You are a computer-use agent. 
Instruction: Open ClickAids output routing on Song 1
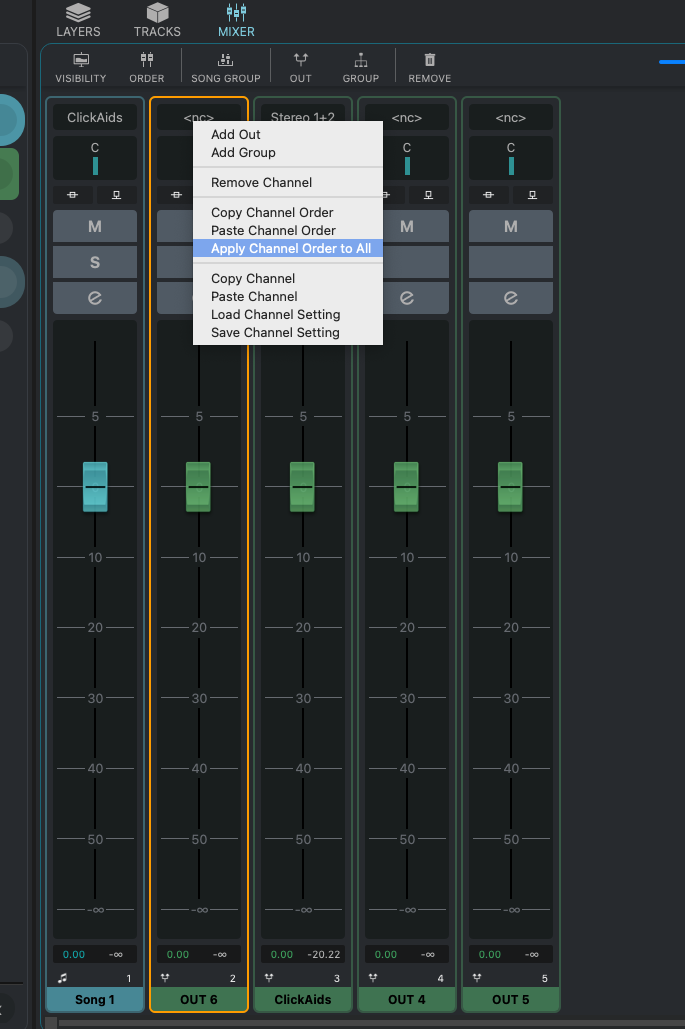pyautogui.click(x=95, y=117)
